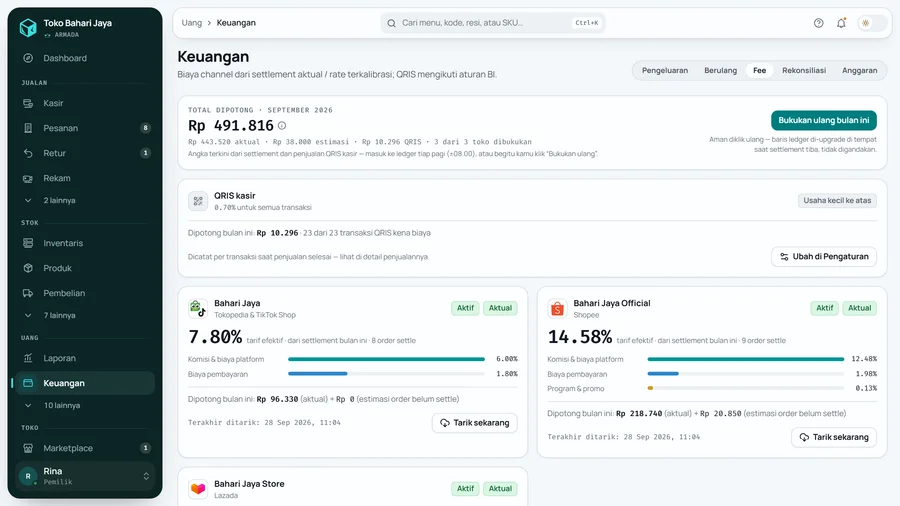
Task: Click the info icon beside Rp 491.816
Action: (x=282, y=126)
